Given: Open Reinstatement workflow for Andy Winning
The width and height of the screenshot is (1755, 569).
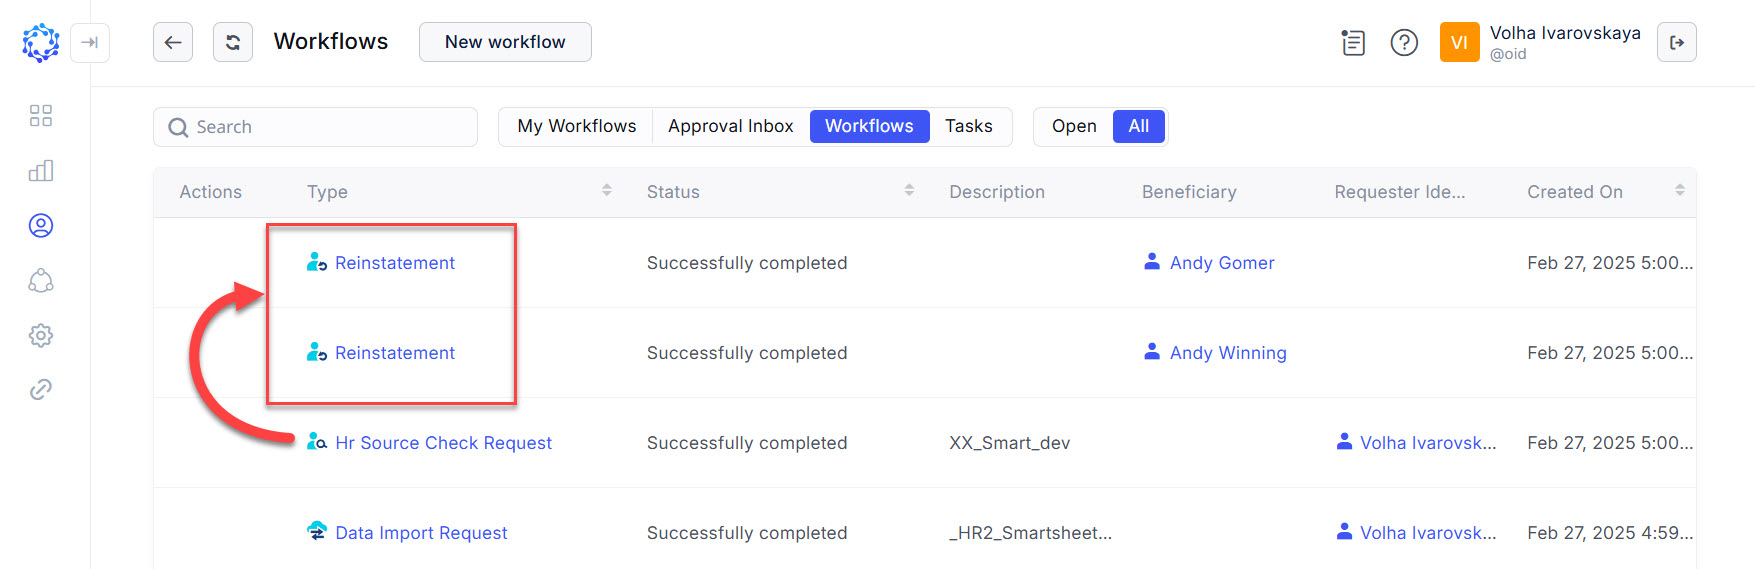Looking at the screenshot, I should [395, 353].
